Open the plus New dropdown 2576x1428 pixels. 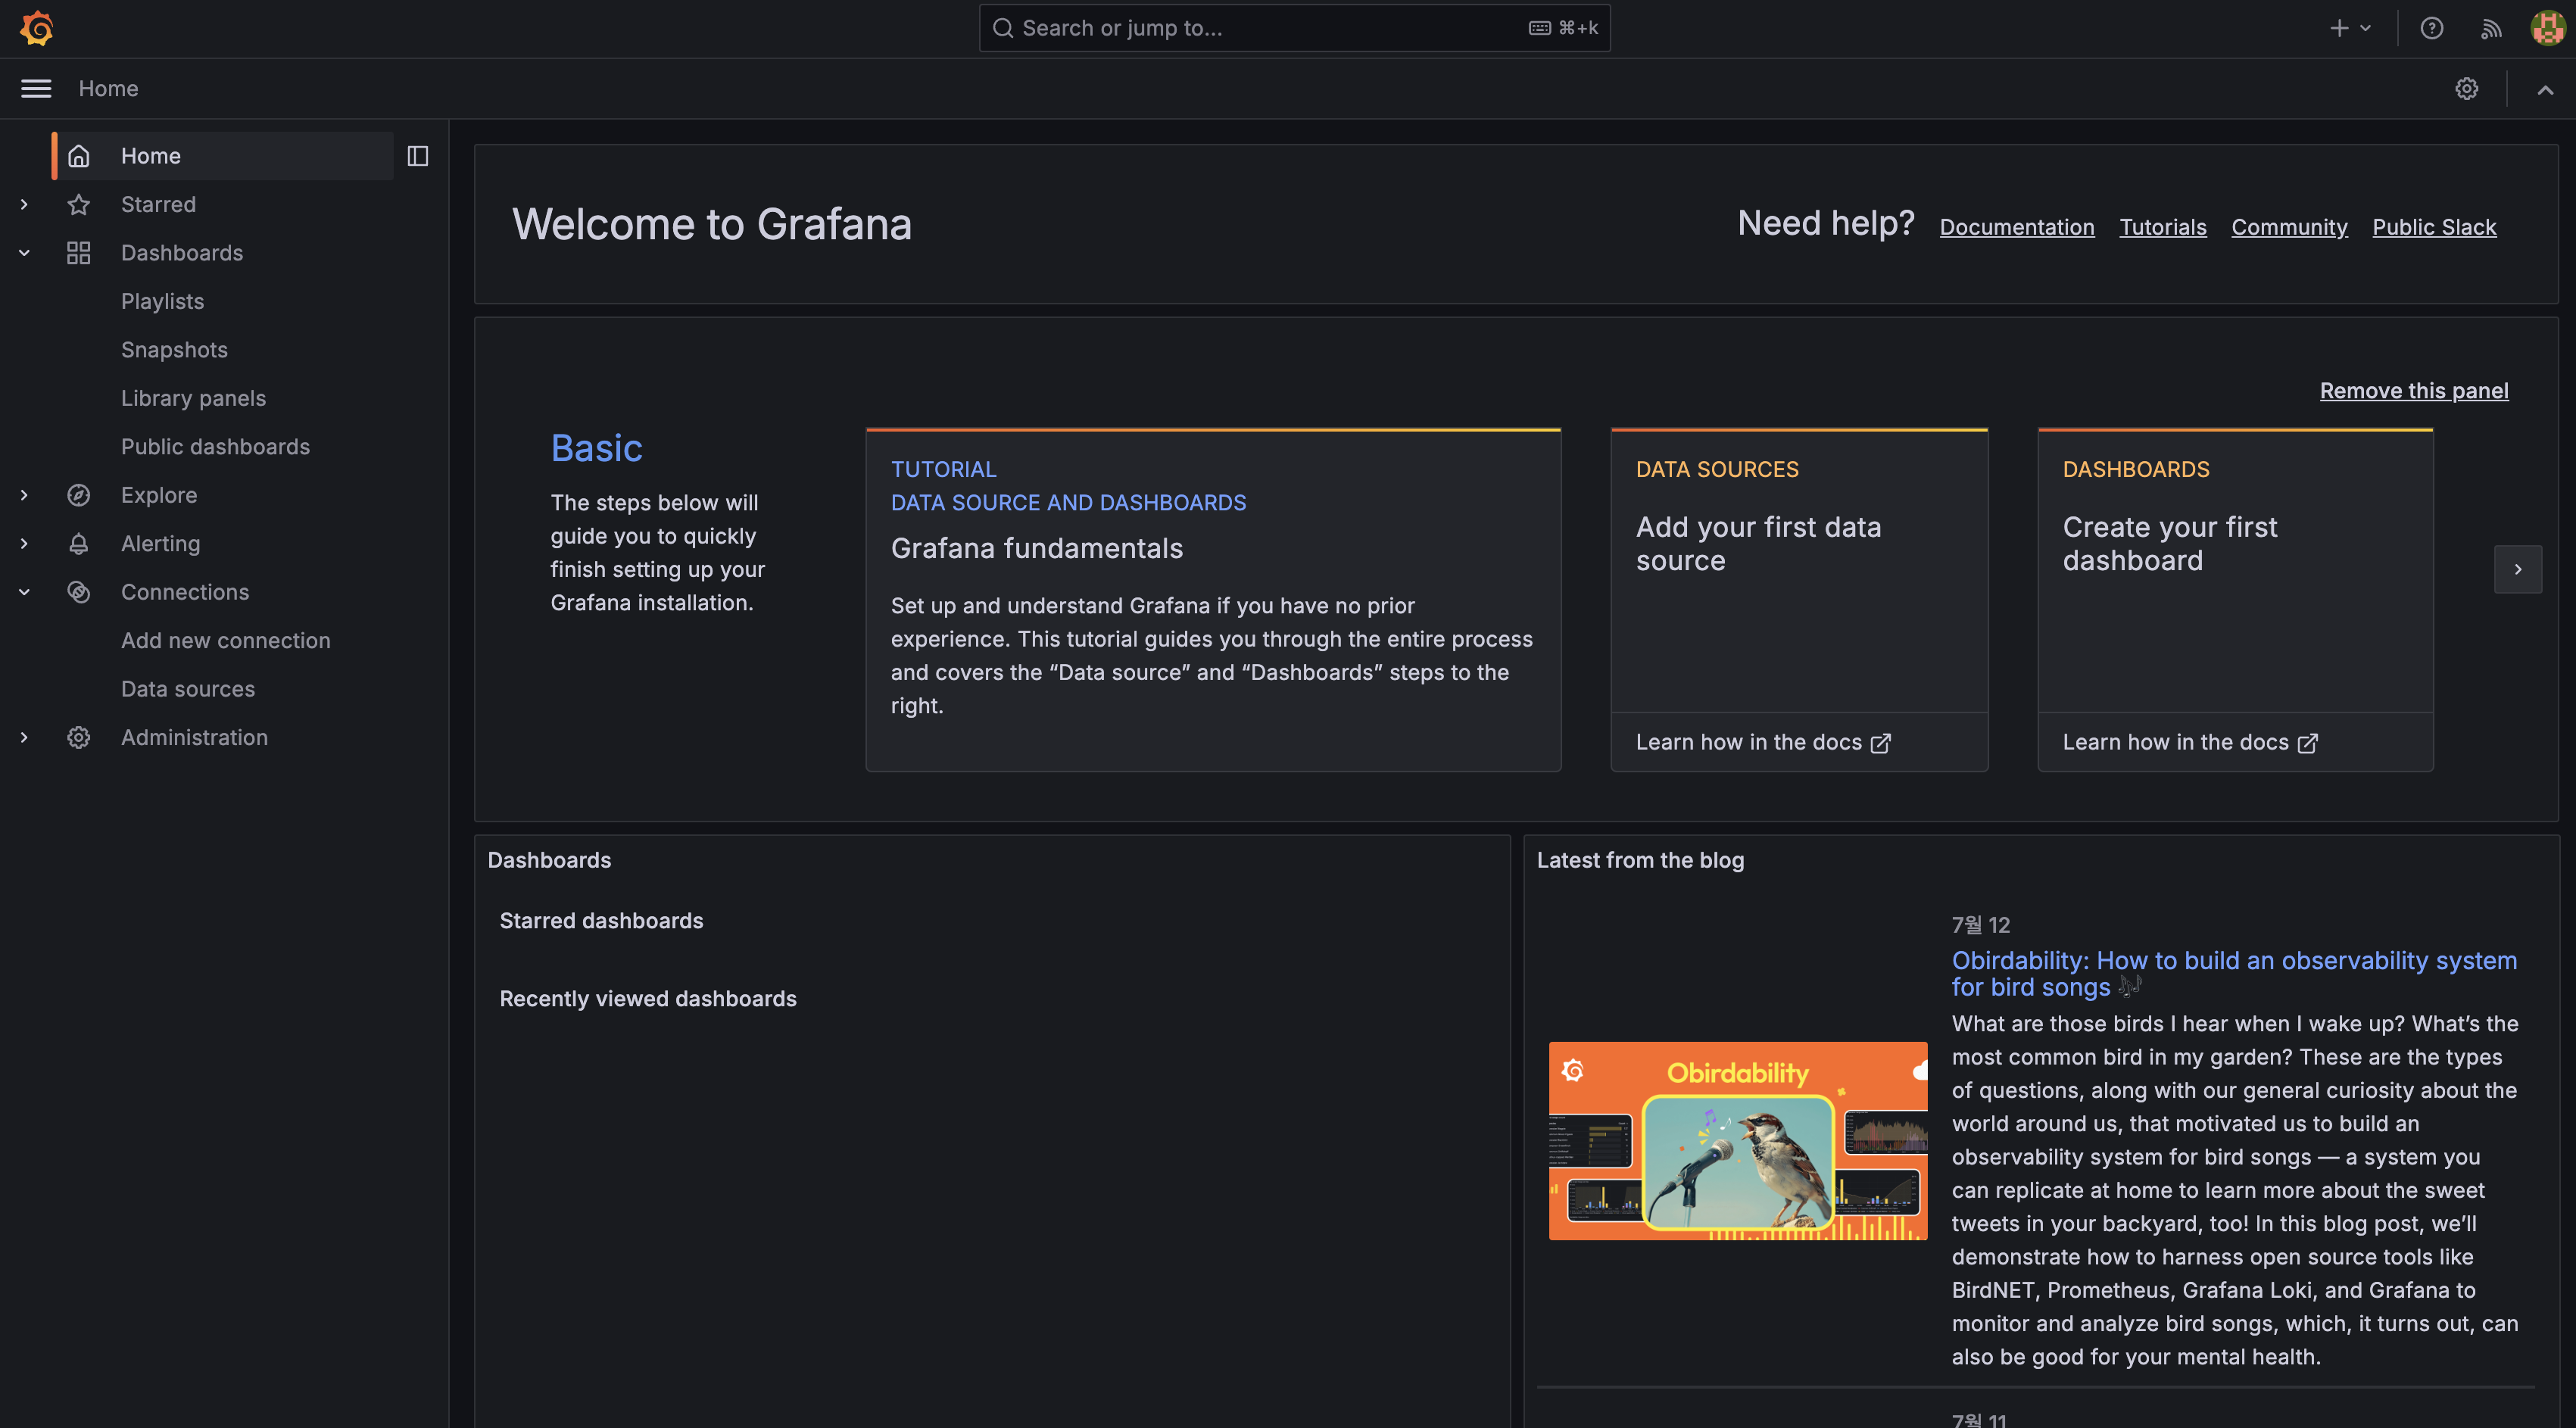point(2350,28)
